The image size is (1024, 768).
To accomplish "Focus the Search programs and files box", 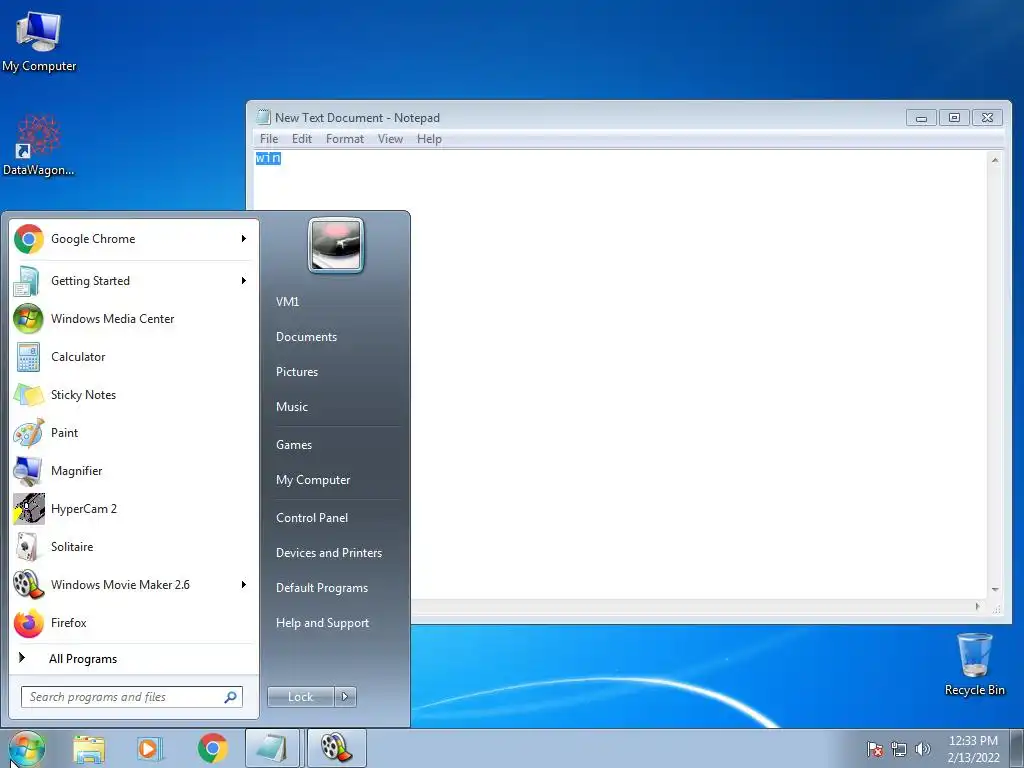I will point(132,697).
